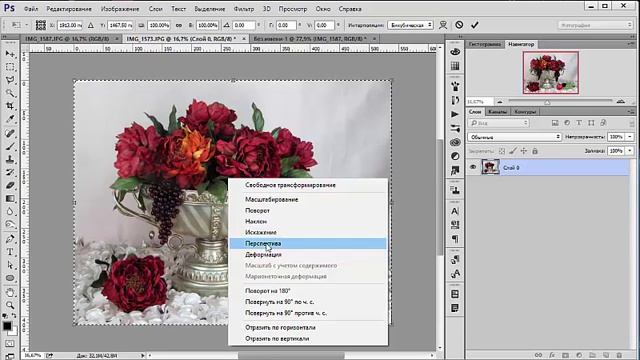Select the Gradient tool
Viewport: 640px width, 360px height.
point(10,199)
